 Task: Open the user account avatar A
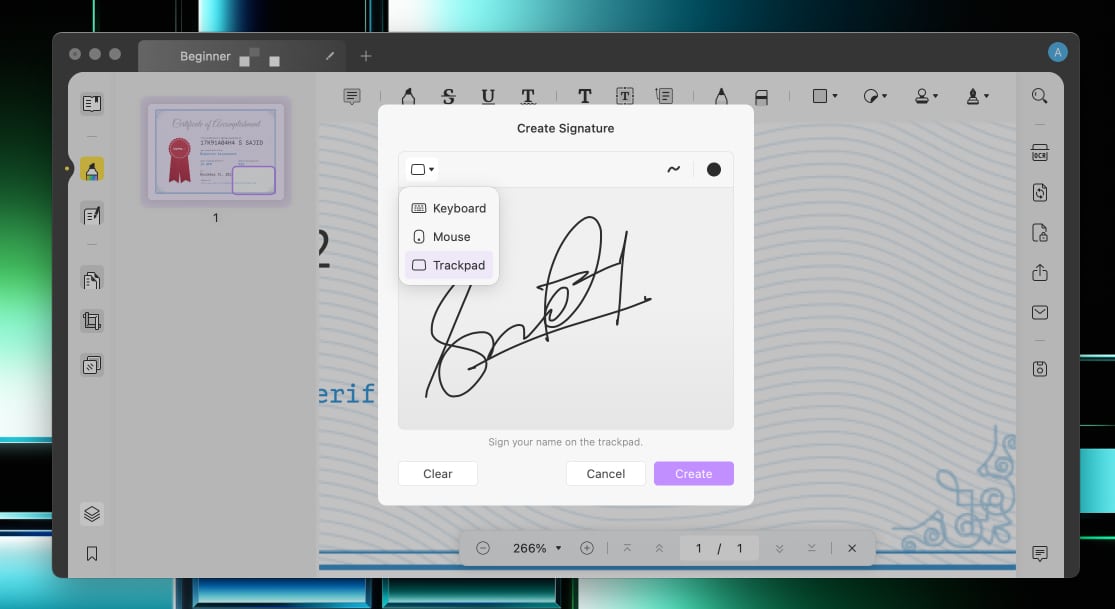(1057, 52)
